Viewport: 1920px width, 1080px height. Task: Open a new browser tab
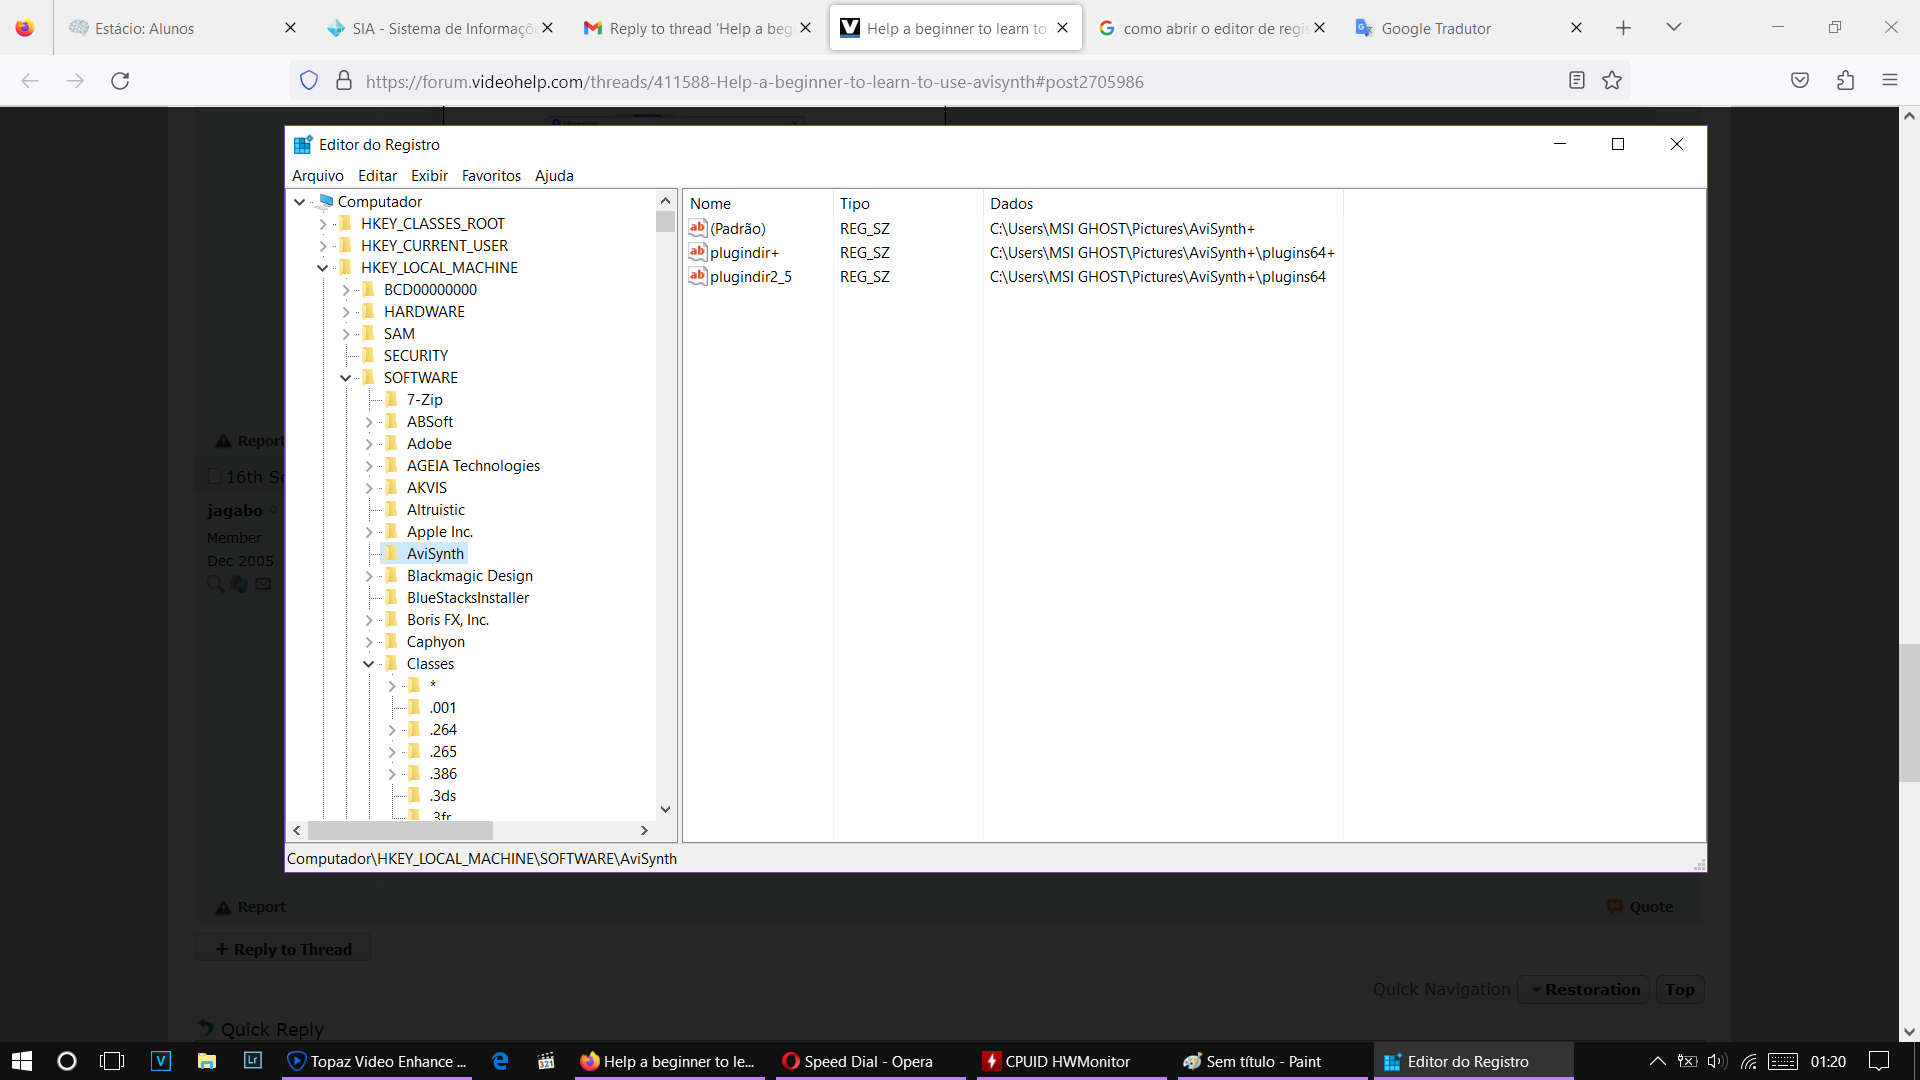click(x=1623, y=28)
